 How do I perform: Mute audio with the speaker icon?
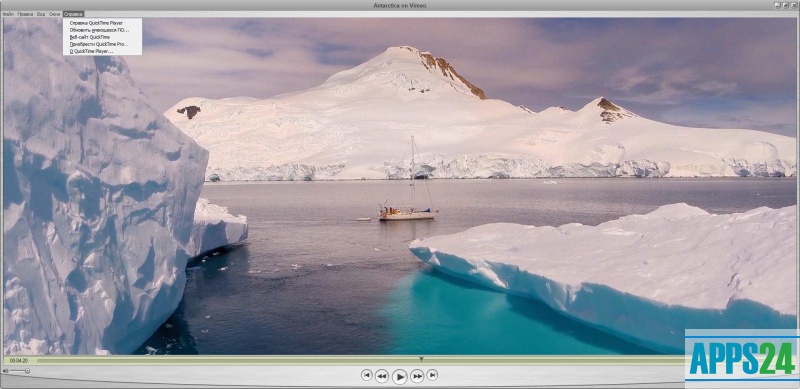pos(6,371)
